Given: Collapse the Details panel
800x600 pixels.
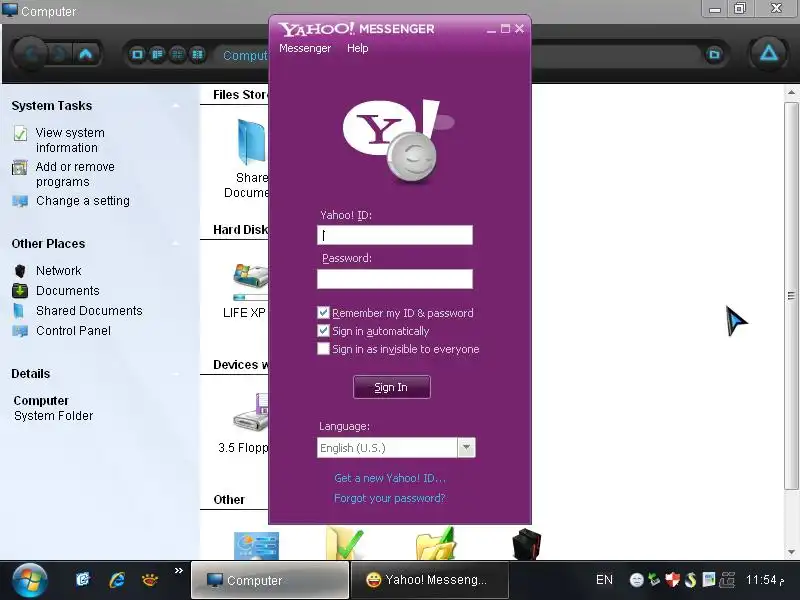Looking at the screenshot, I should [x=176, y=373].
